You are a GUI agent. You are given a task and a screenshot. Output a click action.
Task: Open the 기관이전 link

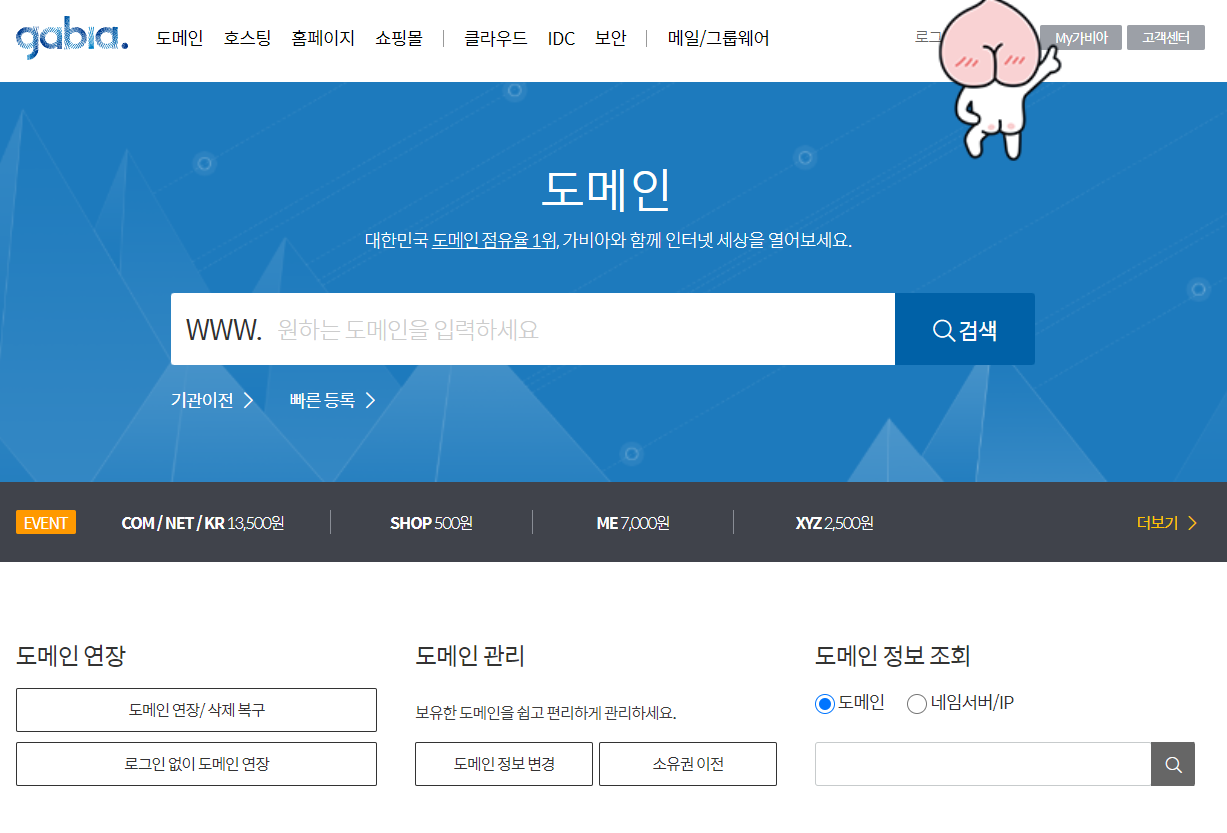pos(212,400)
